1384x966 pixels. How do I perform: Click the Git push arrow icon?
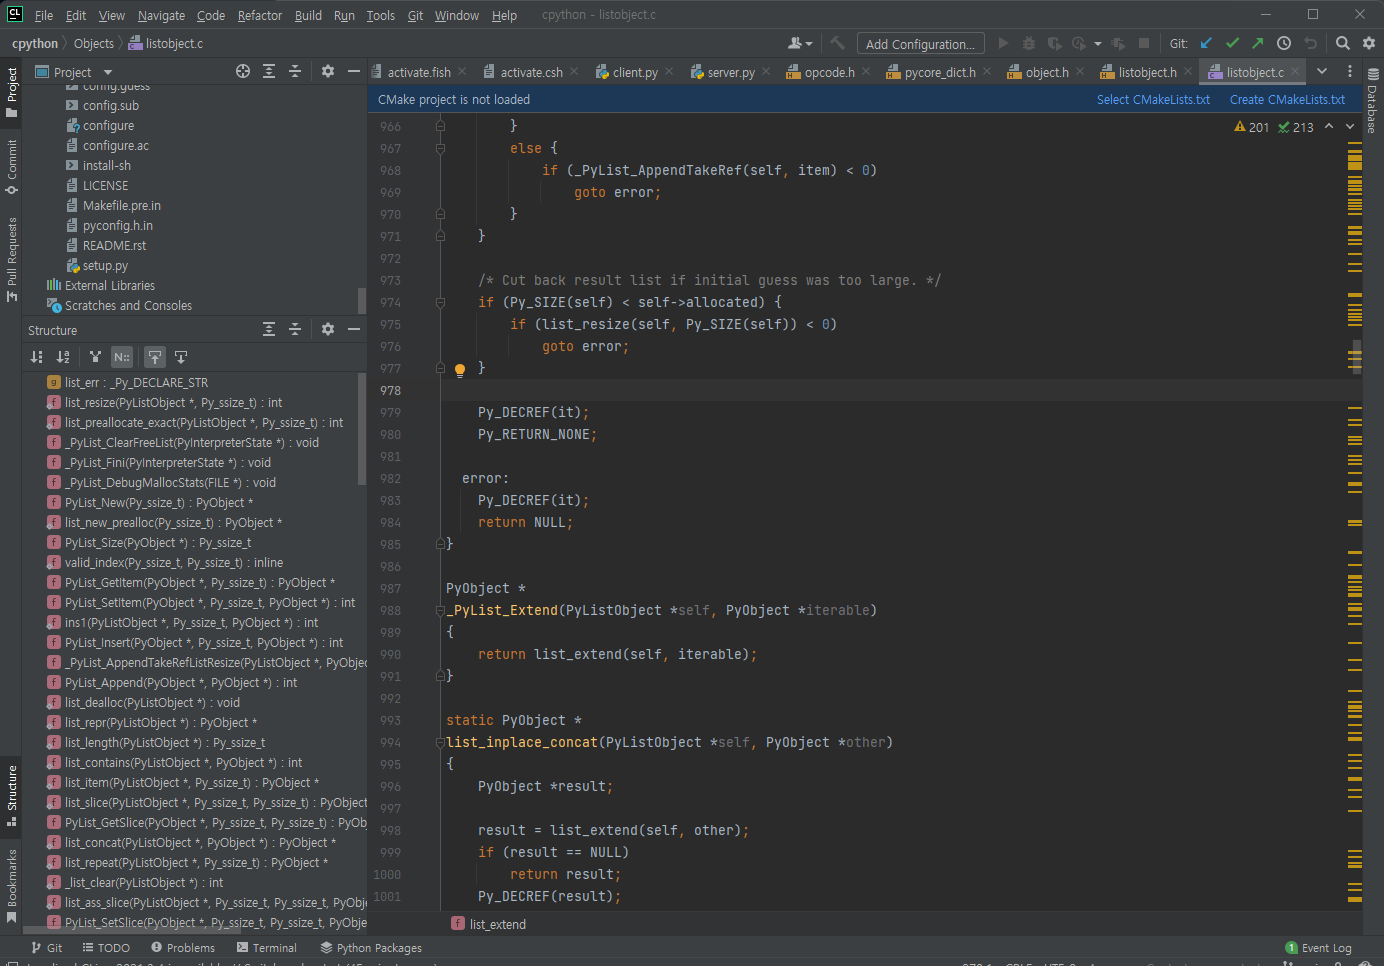coord(1258,43)
